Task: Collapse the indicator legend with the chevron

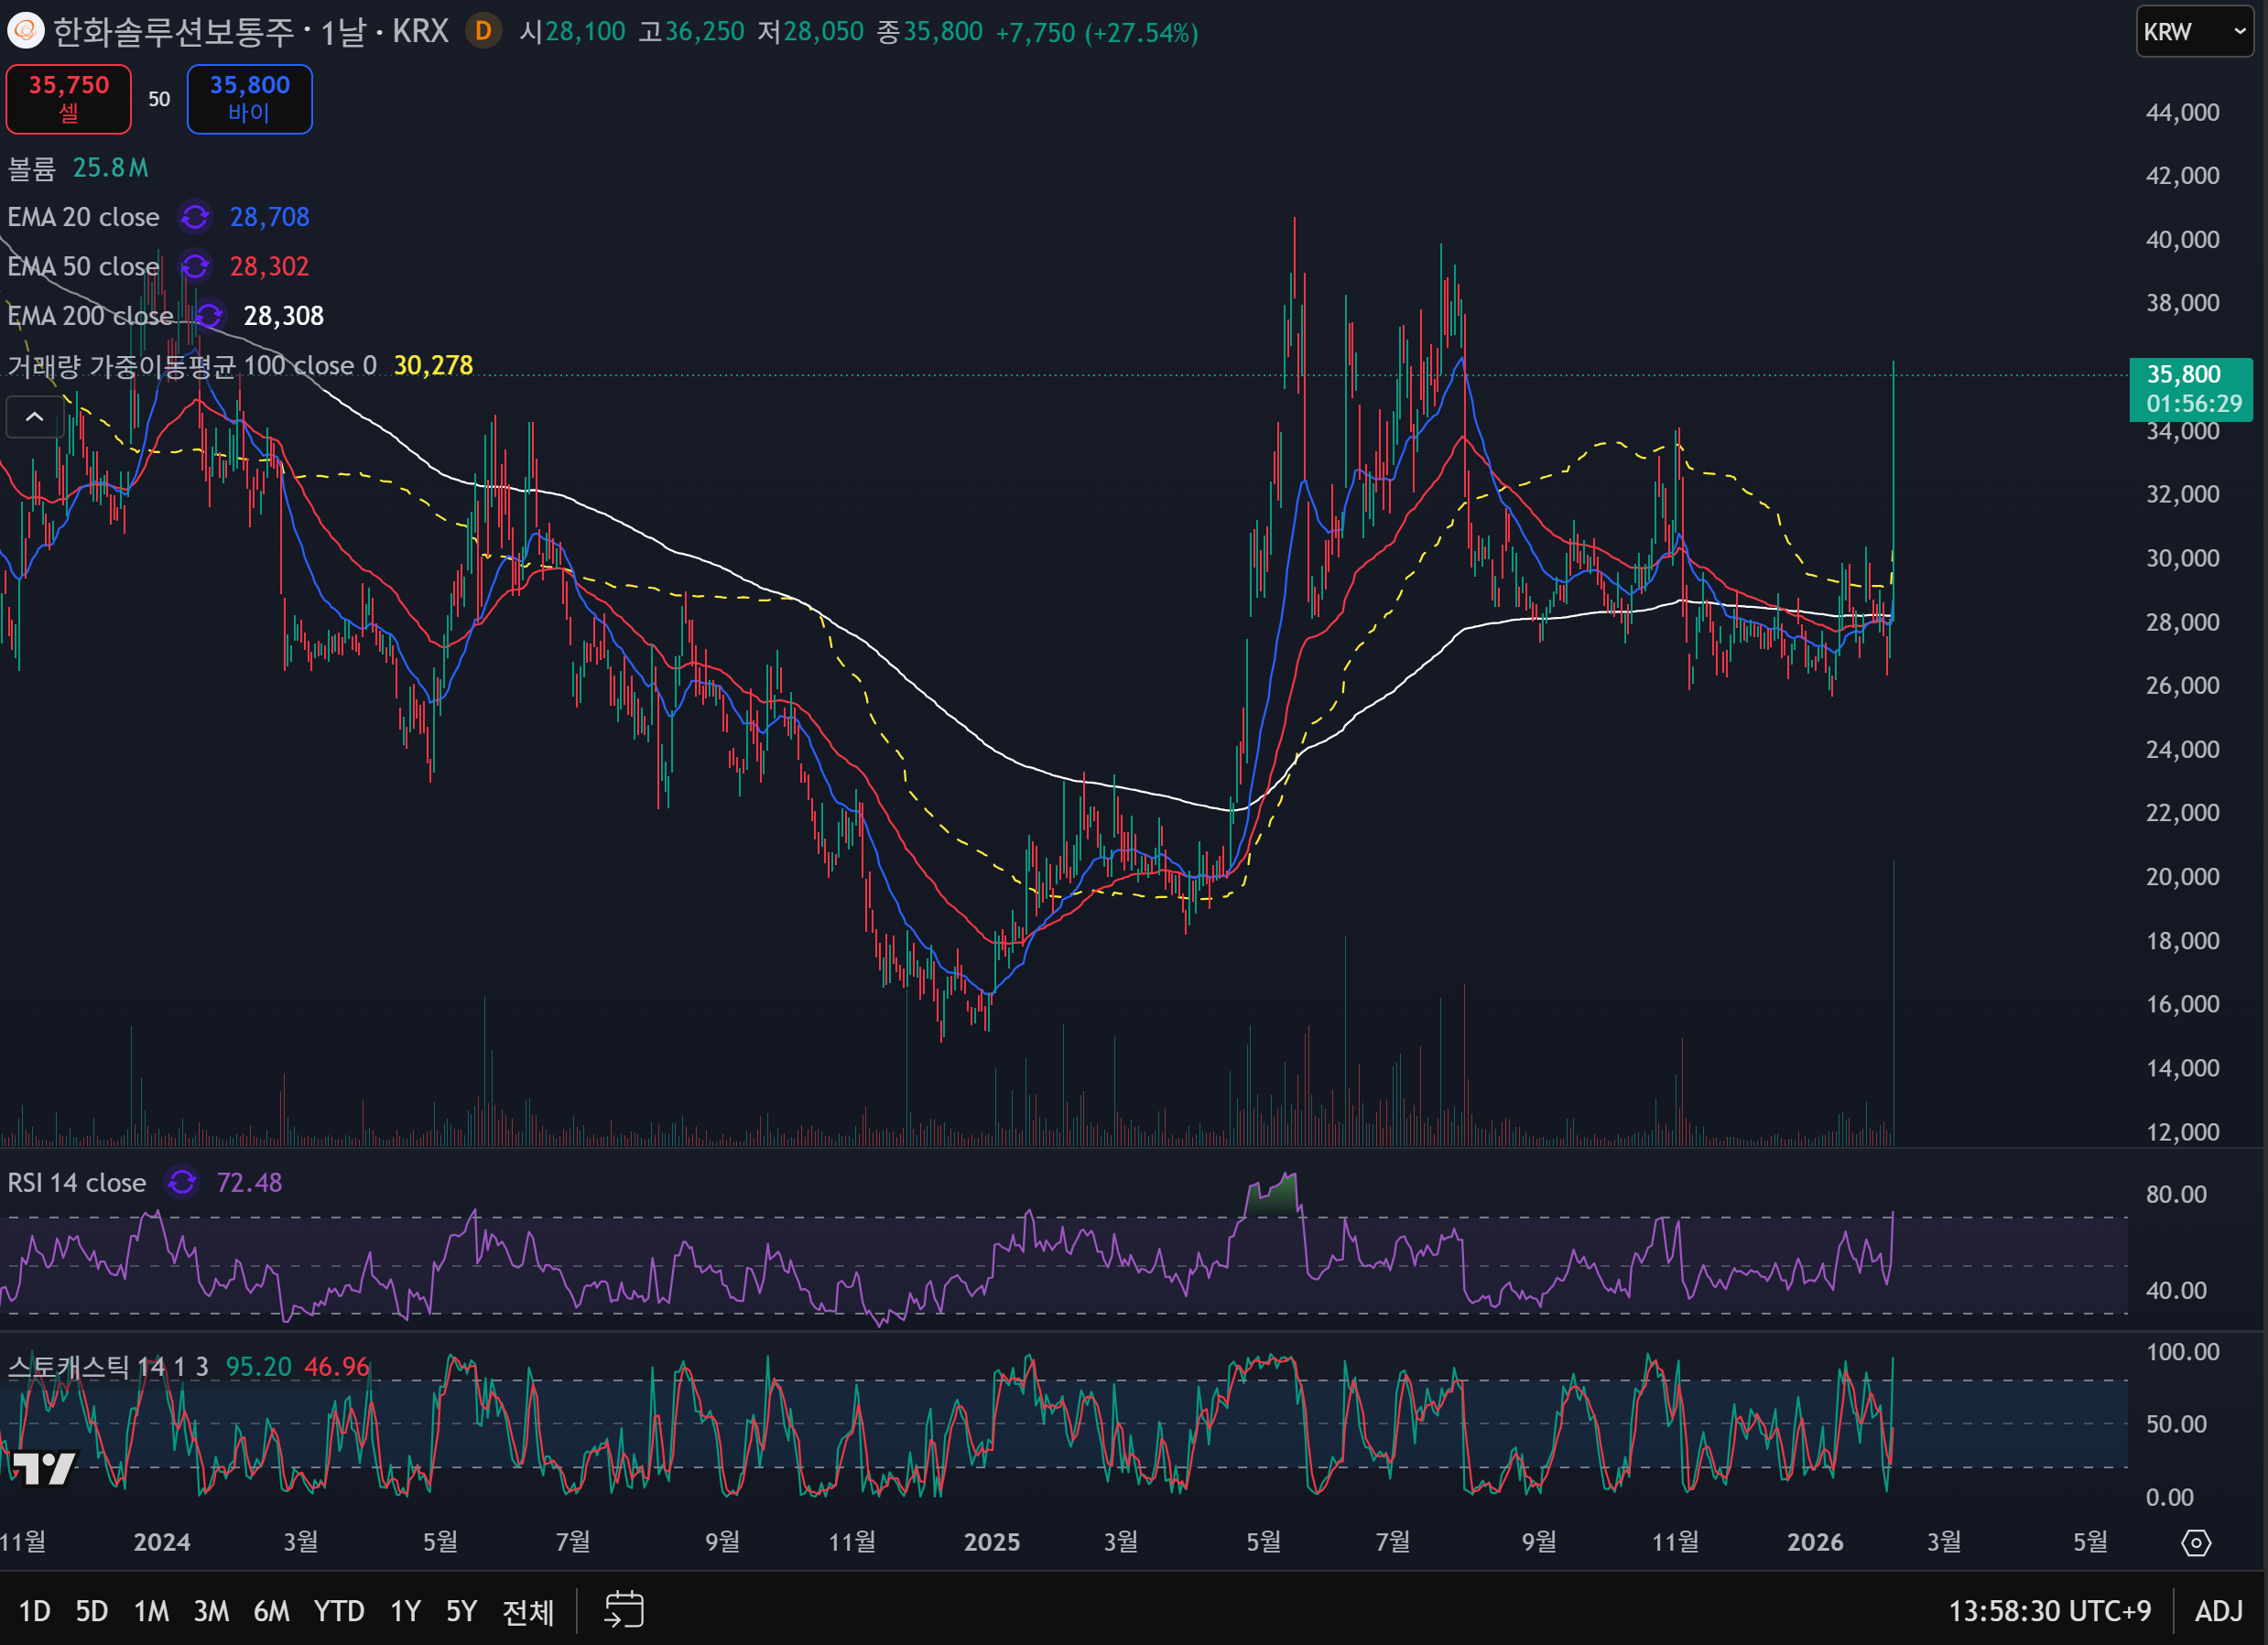Action: (34, 417)
